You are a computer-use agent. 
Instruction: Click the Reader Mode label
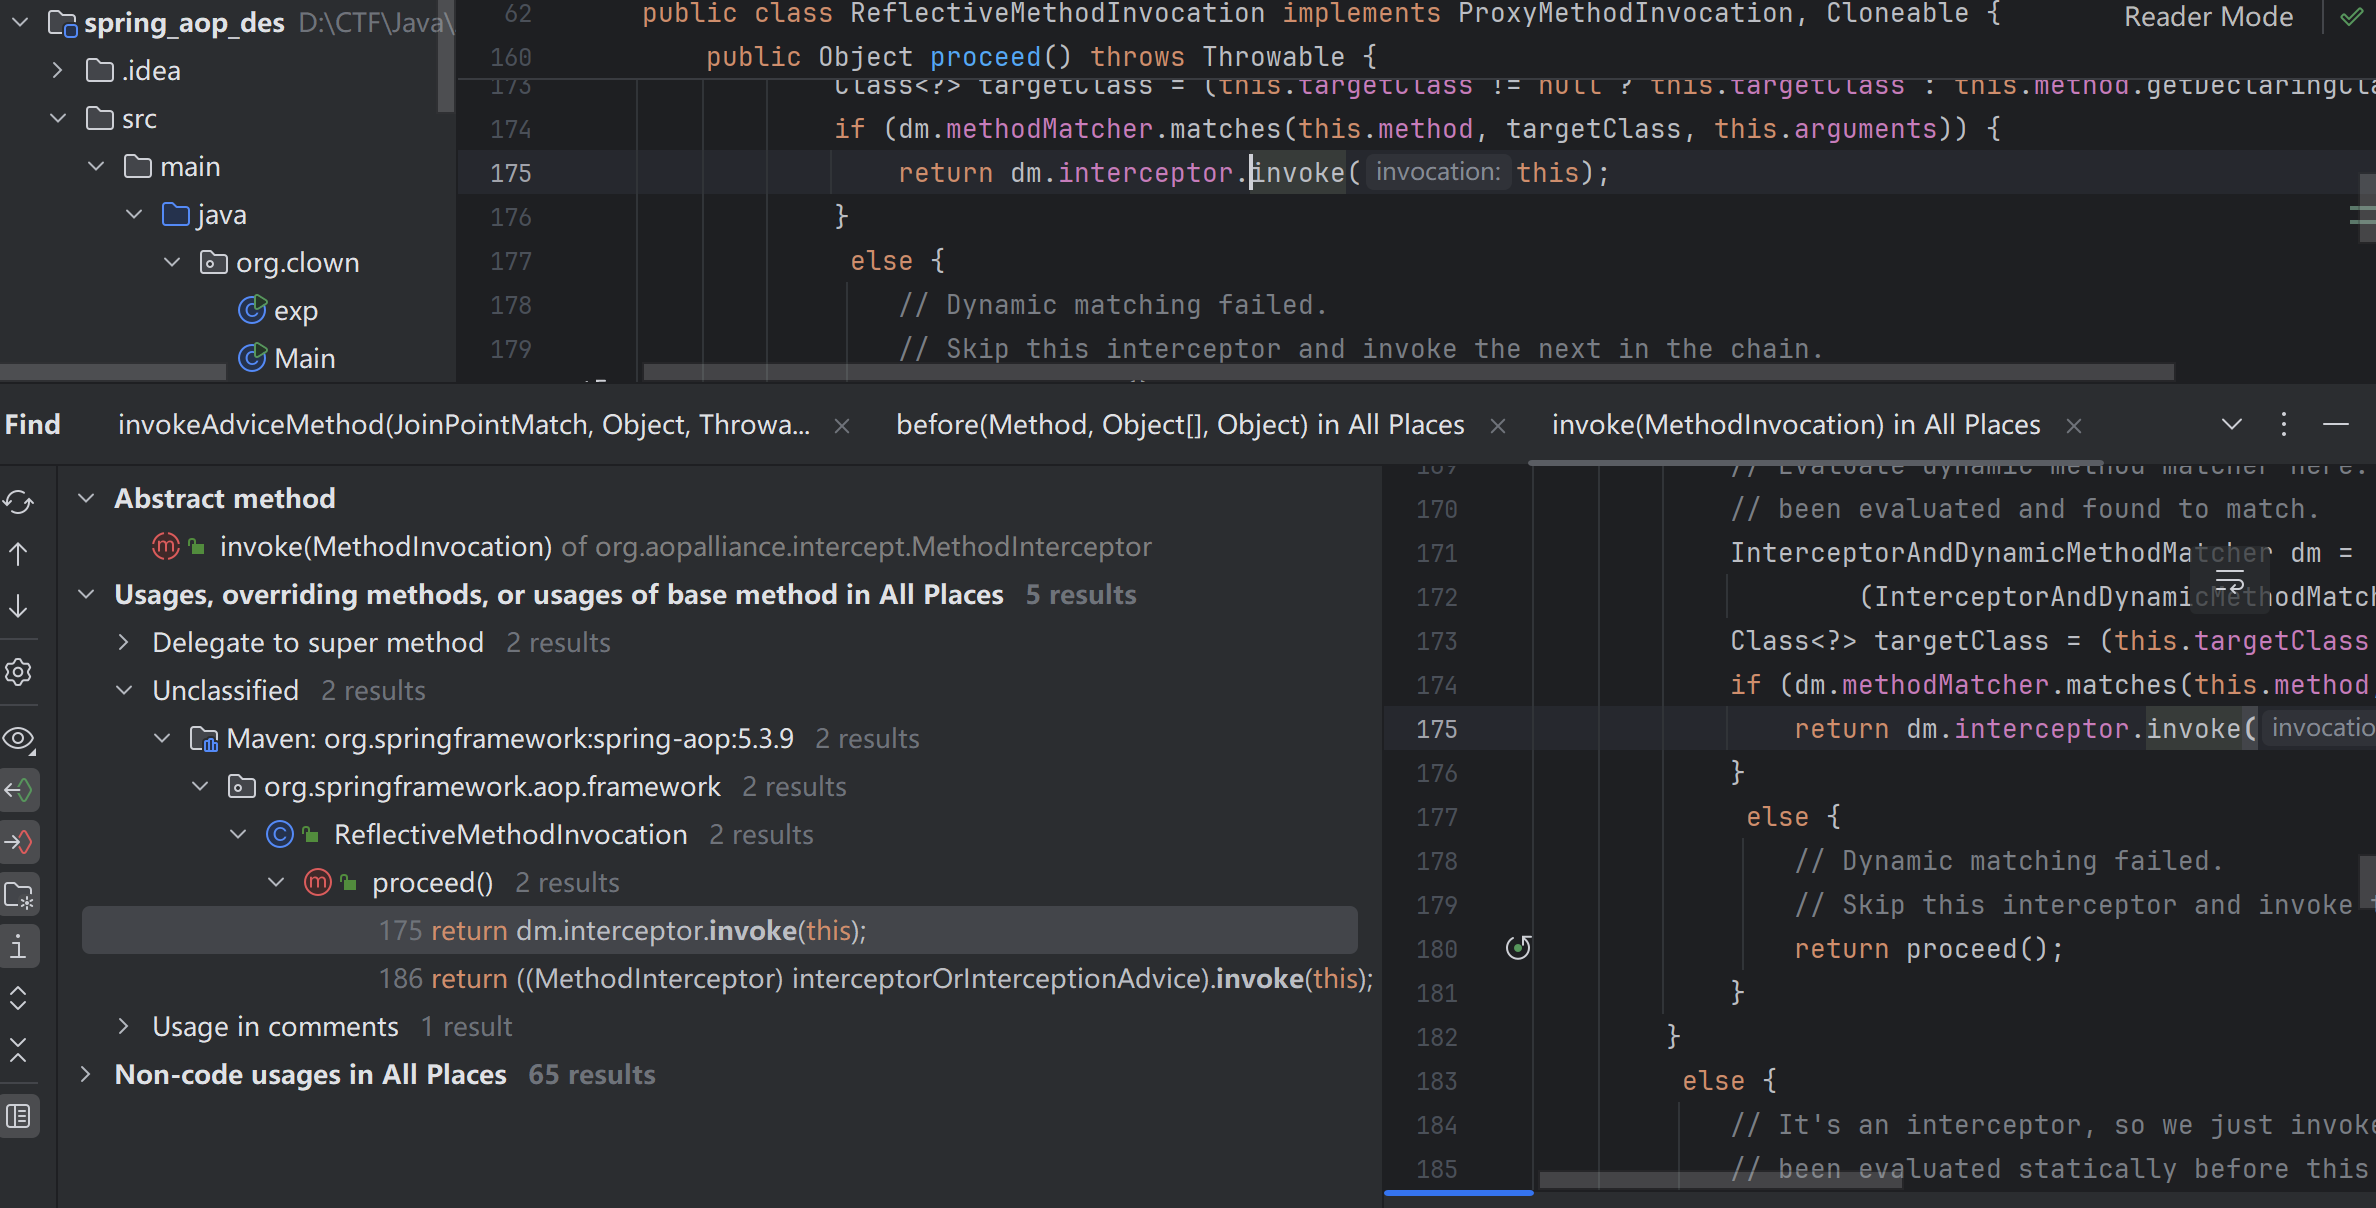pyautogui.click(x=2208, y=17)
